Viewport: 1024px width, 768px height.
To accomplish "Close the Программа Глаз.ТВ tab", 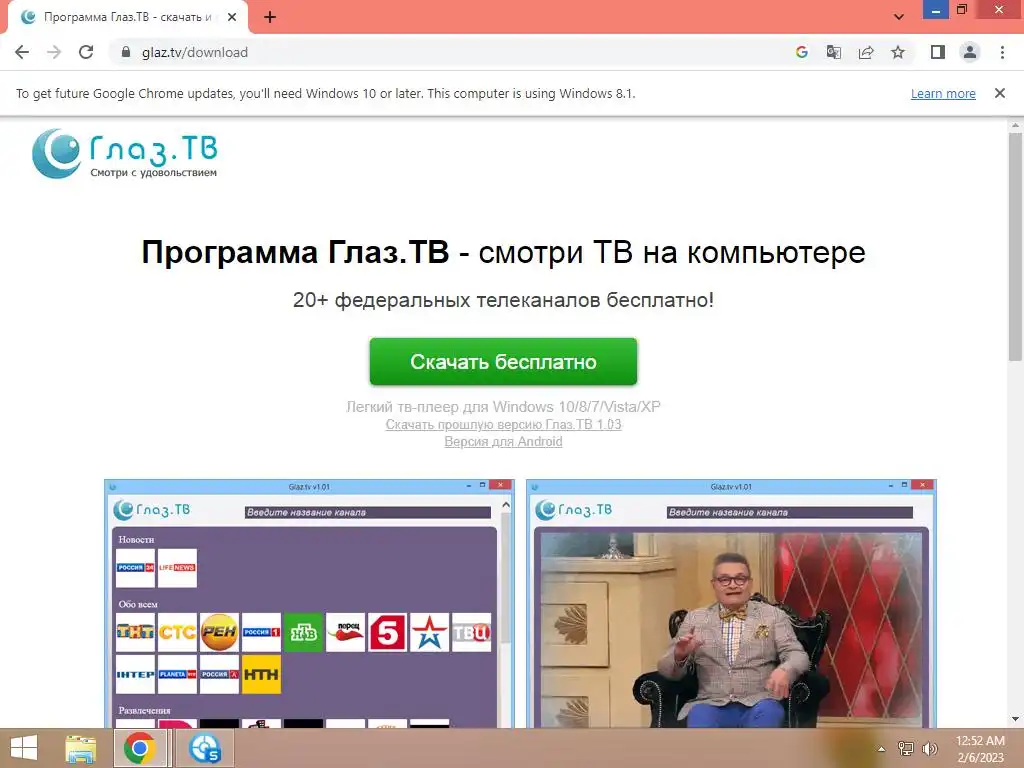I will coord(232,18).
